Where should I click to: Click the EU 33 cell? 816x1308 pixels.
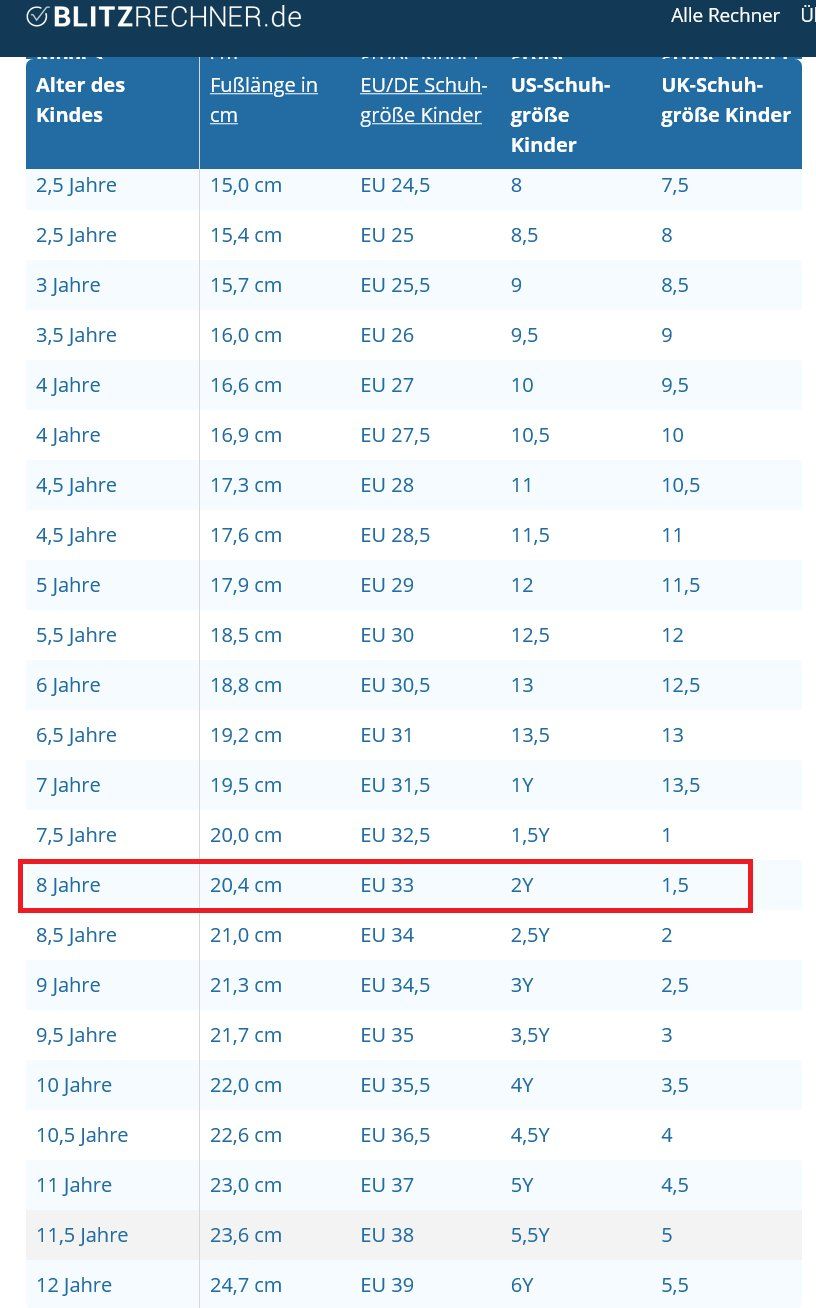[x=387, y=885]
